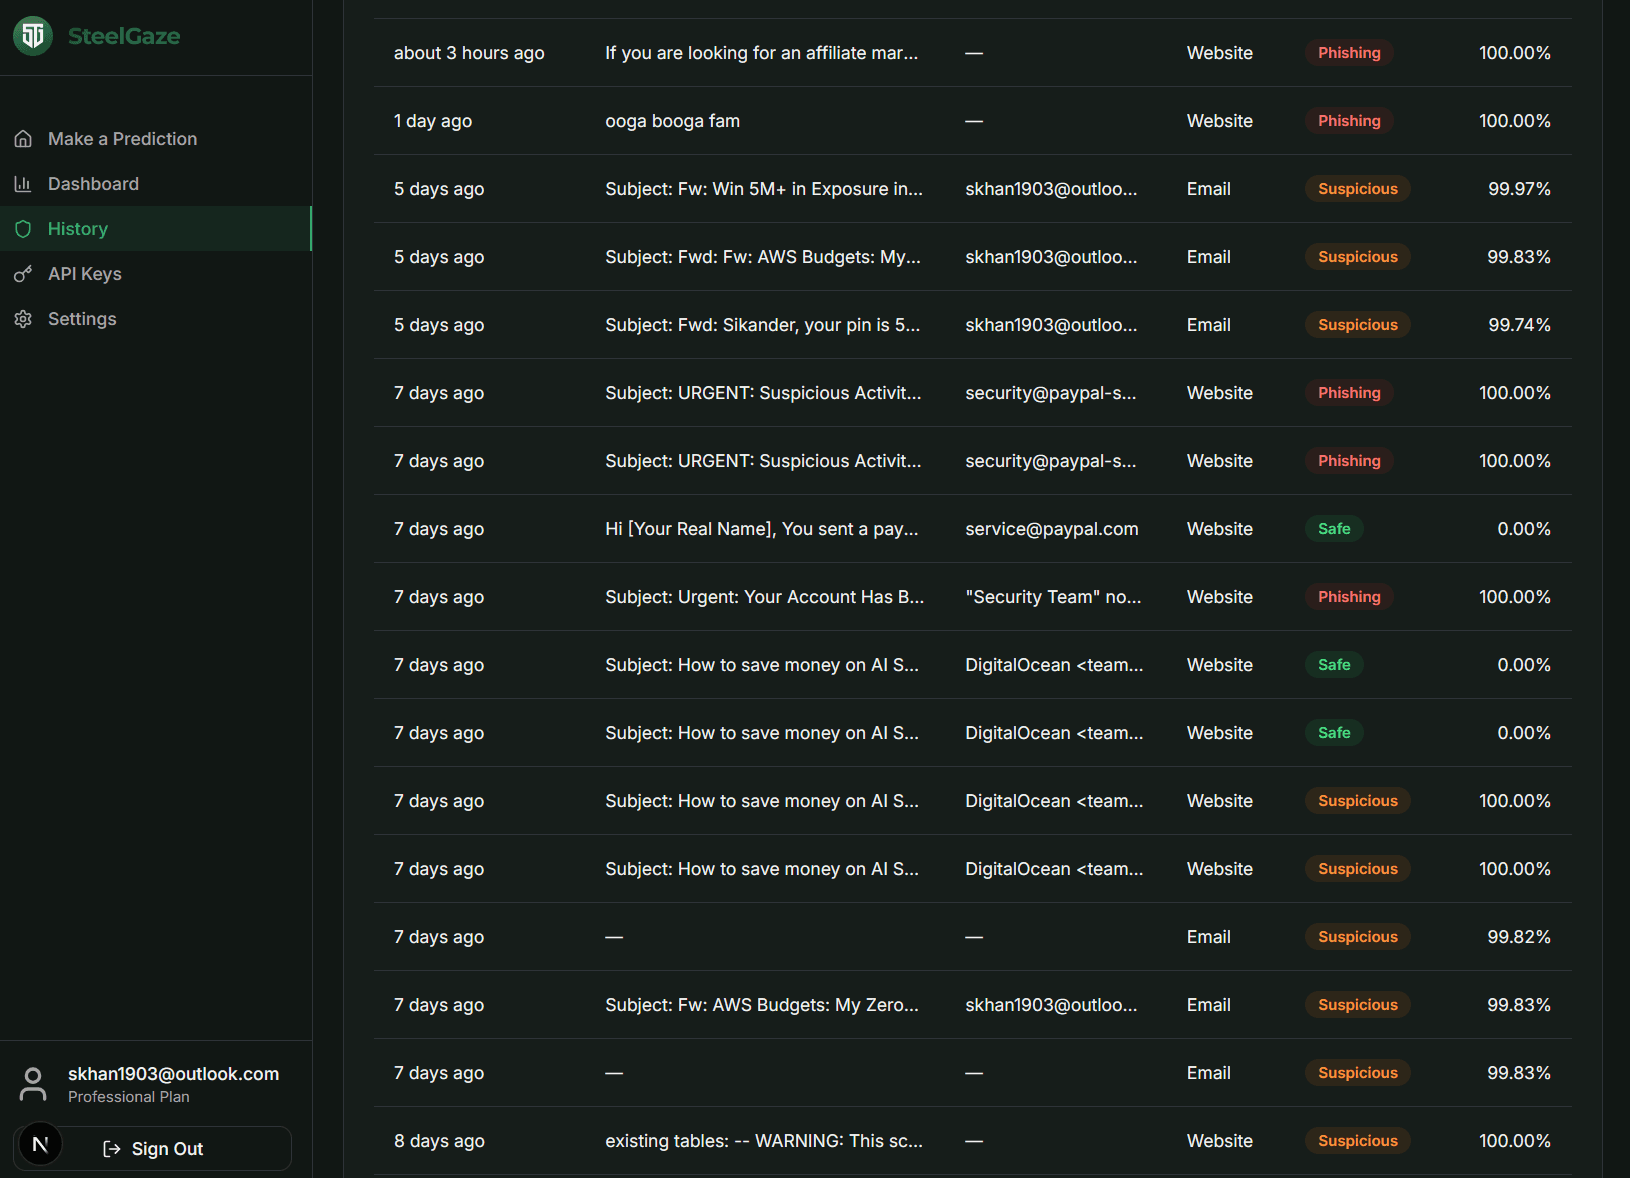This screenshot has width=1630, height=1178.
Task: Click the bar chart icon beside Dashboard
Action: (23, 184)
